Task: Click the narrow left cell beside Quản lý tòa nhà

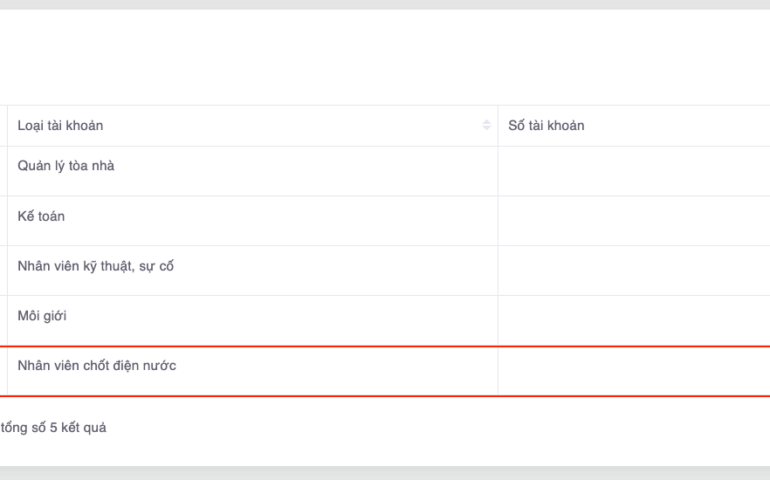Action: (x=3, y=171)
